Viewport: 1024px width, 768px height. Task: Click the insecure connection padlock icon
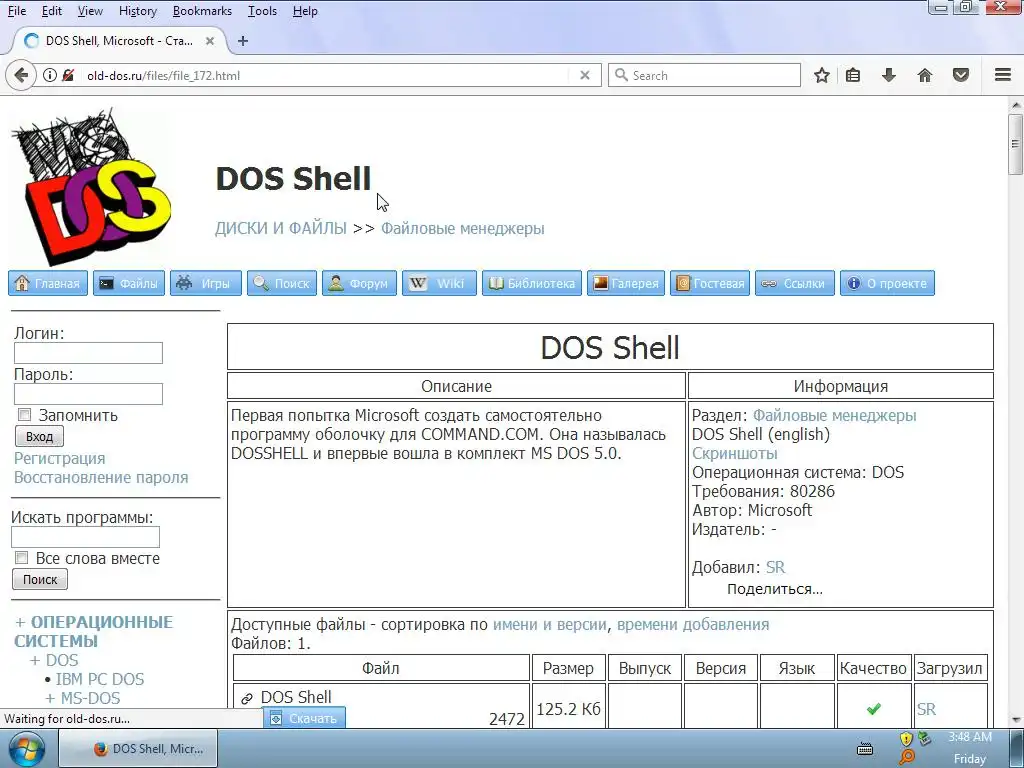click(68, 75)
